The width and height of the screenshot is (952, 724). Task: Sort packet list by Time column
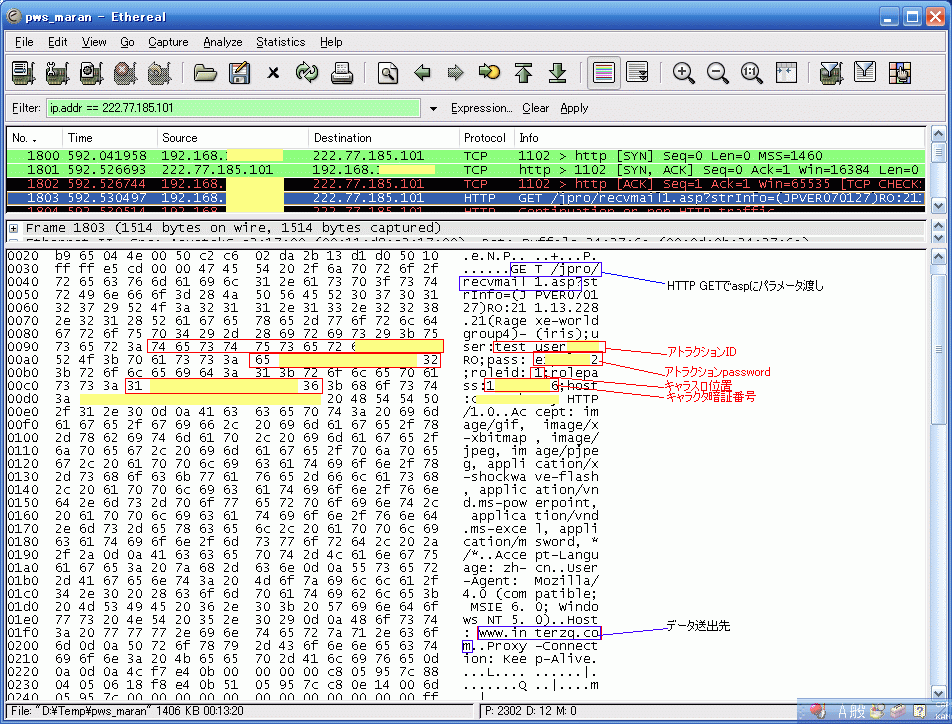click(109, 138)
